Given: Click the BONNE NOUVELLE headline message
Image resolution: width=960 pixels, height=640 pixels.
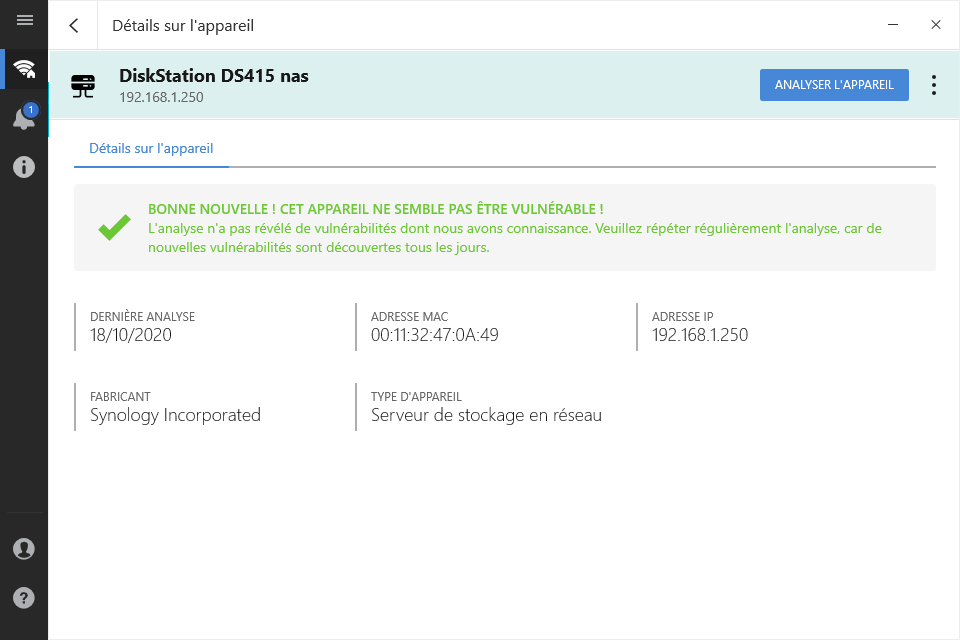Looking at the screenshot, I should 375,209.
